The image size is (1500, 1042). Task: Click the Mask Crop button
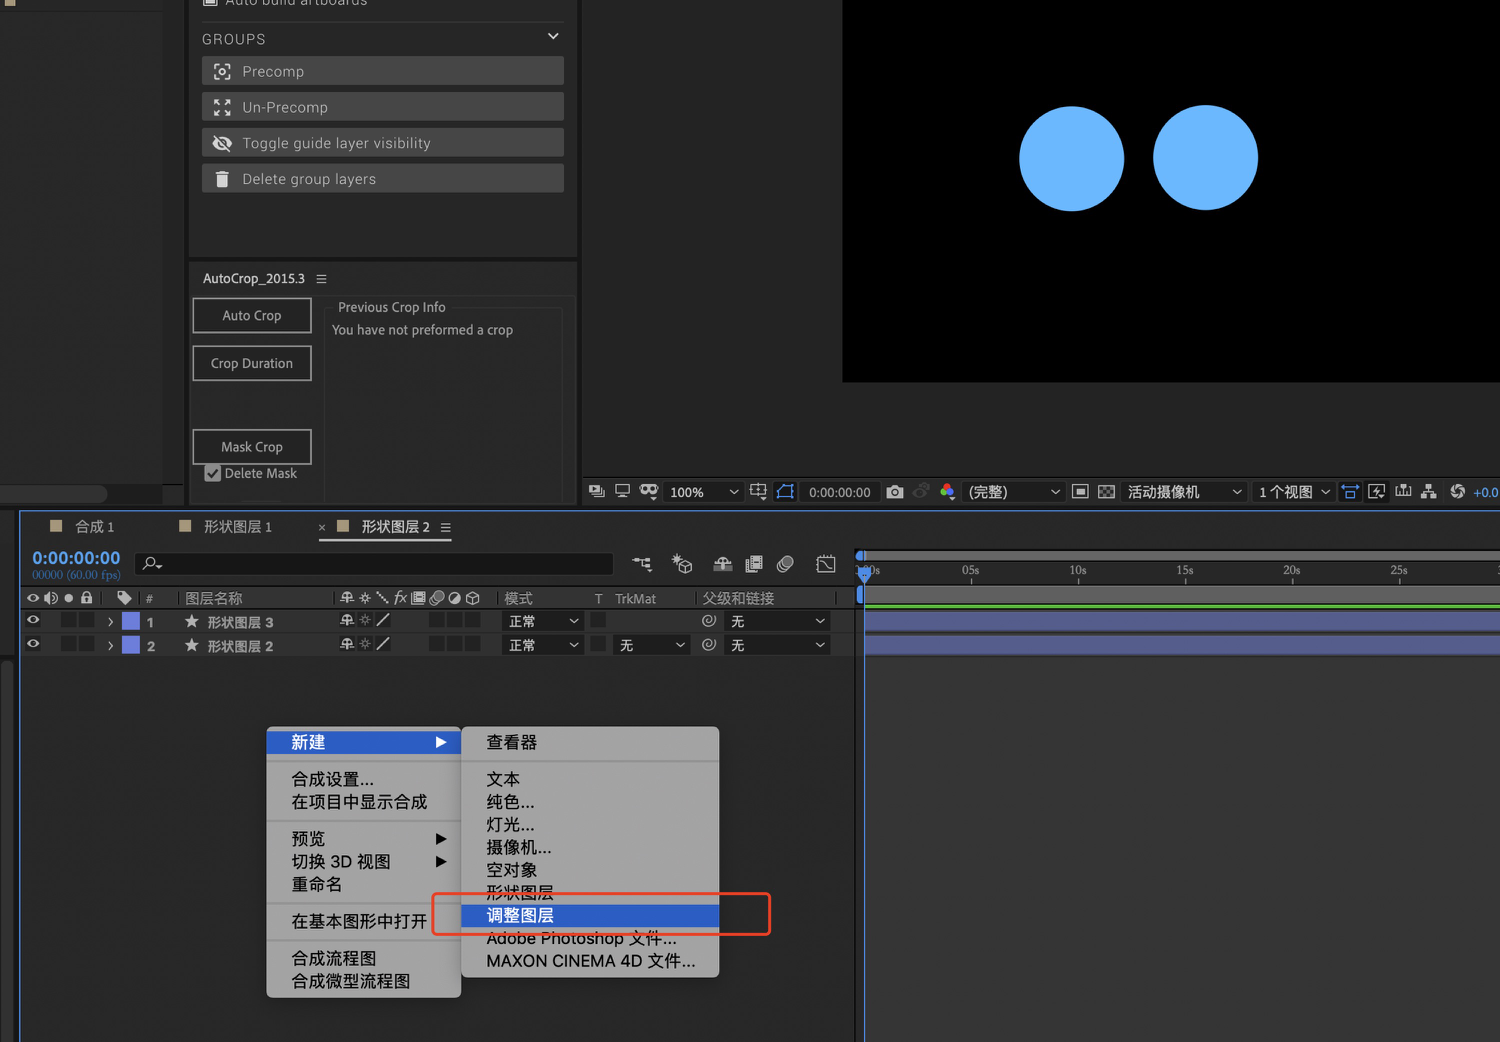(252, 447)
